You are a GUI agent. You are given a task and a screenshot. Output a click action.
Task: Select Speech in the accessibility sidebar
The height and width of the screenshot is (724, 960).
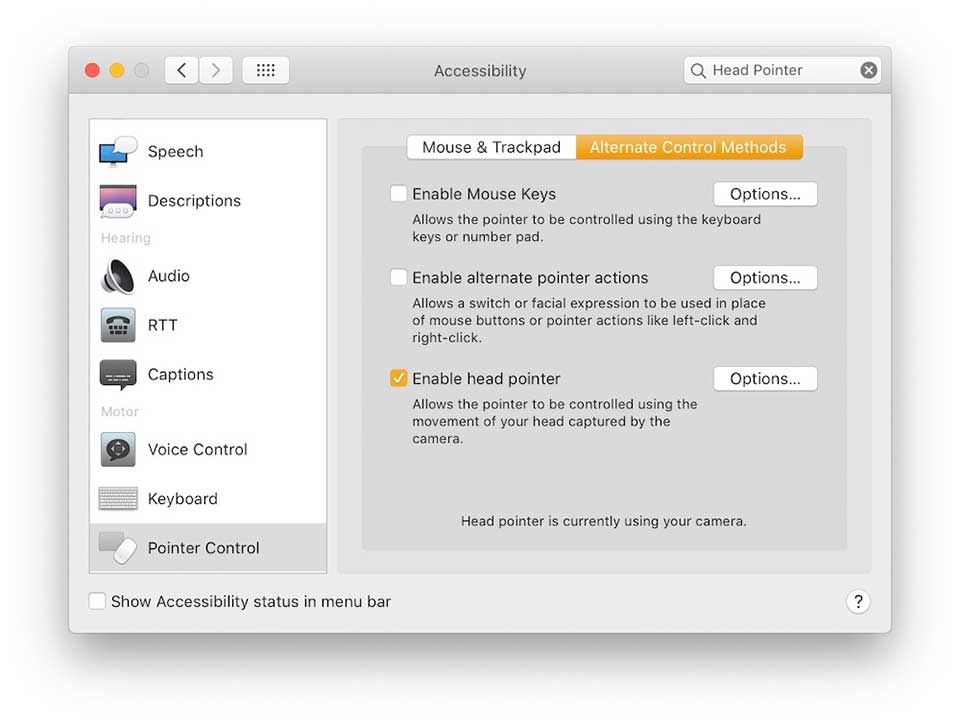point(175,152)
